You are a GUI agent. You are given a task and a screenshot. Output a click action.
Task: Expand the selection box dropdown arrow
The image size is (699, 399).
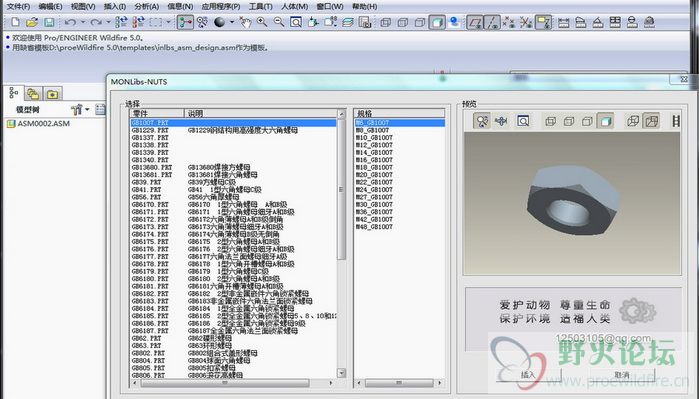coord(168,22)
